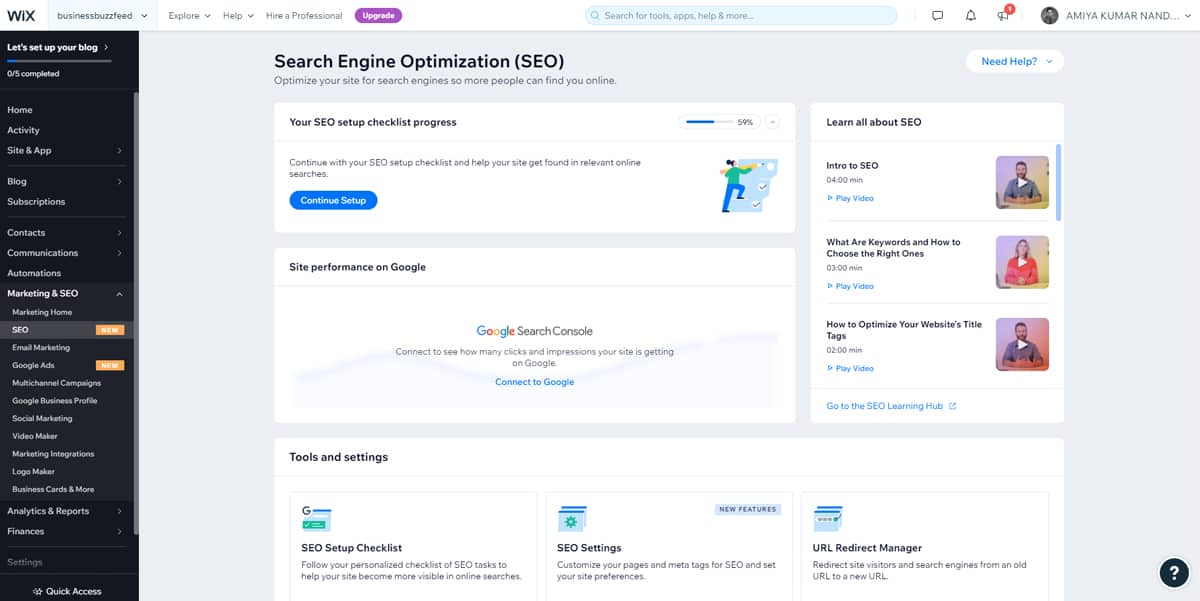Image resolution: width=1200 pixels, height=601 pixels.
Task: Click the search tools and apps field
Action: (740, 16)
